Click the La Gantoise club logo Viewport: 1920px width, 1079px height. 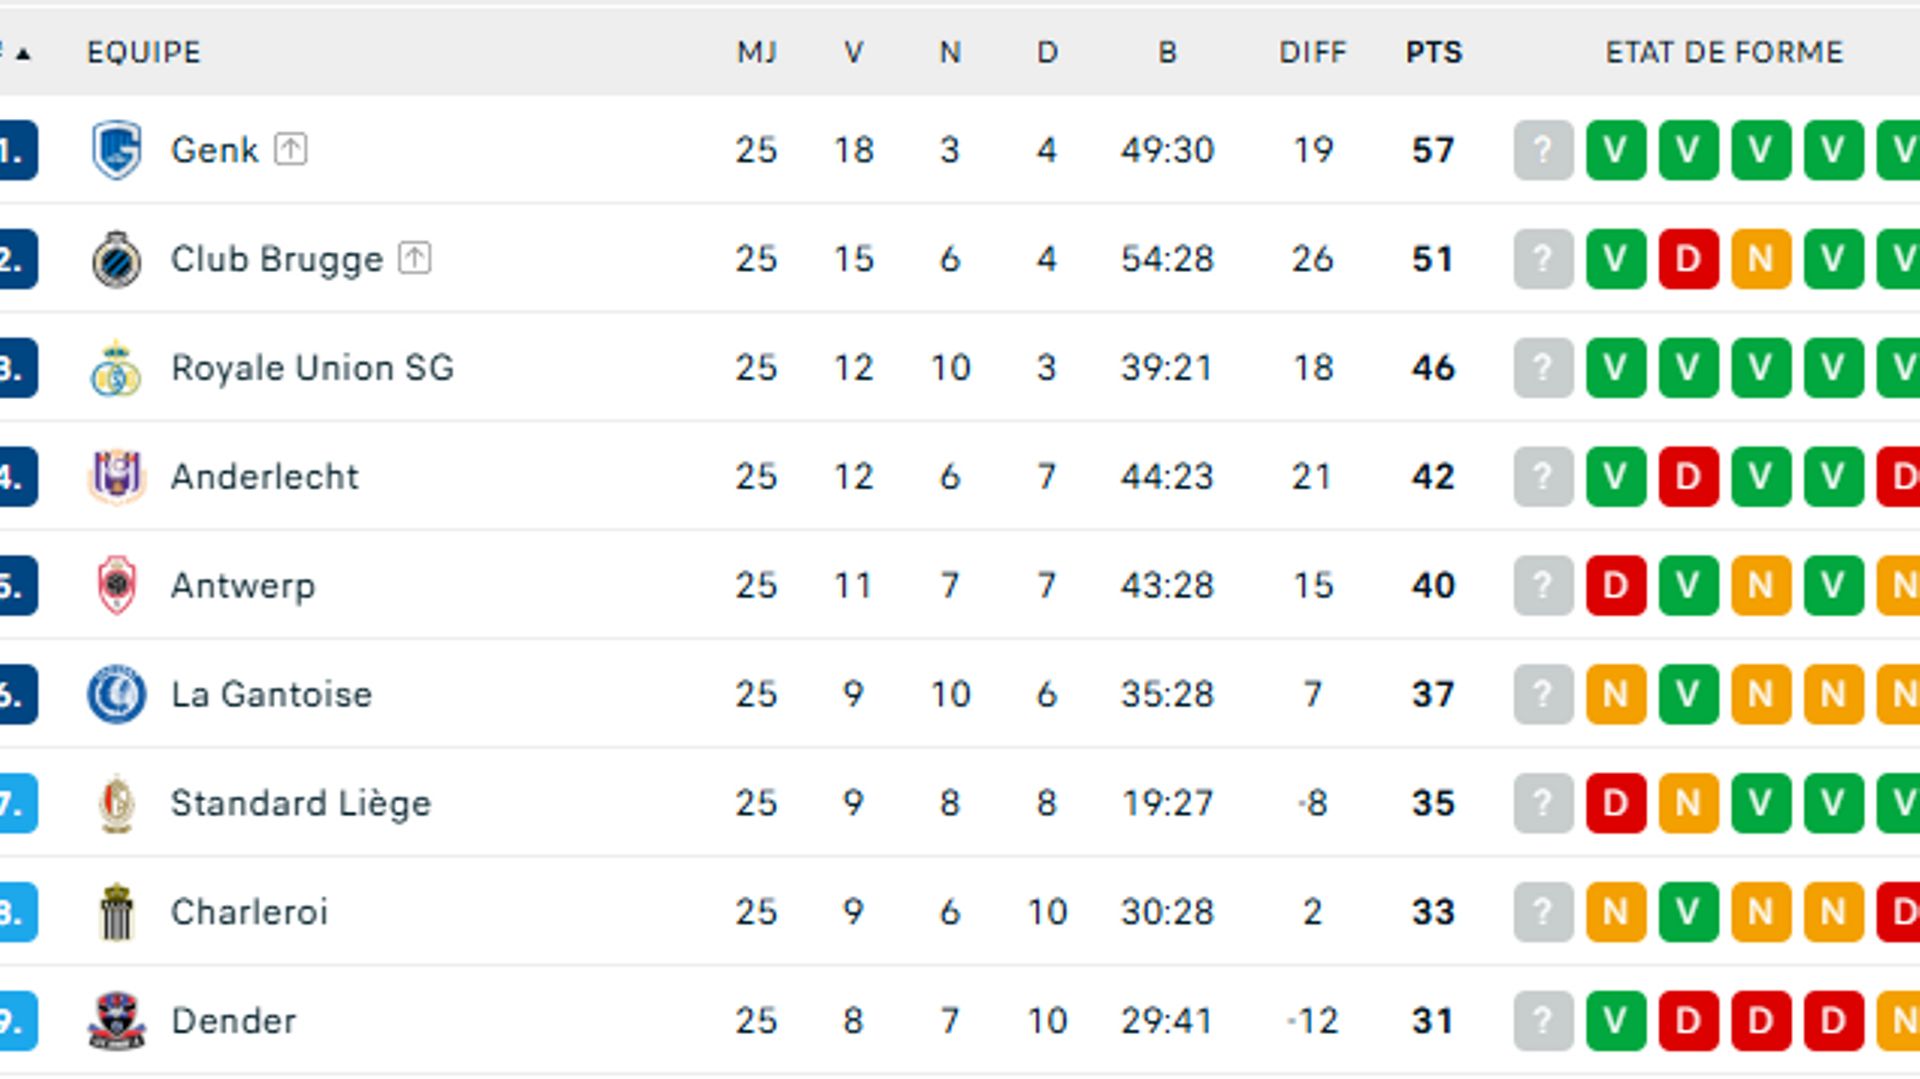click(x=113, y=694)
